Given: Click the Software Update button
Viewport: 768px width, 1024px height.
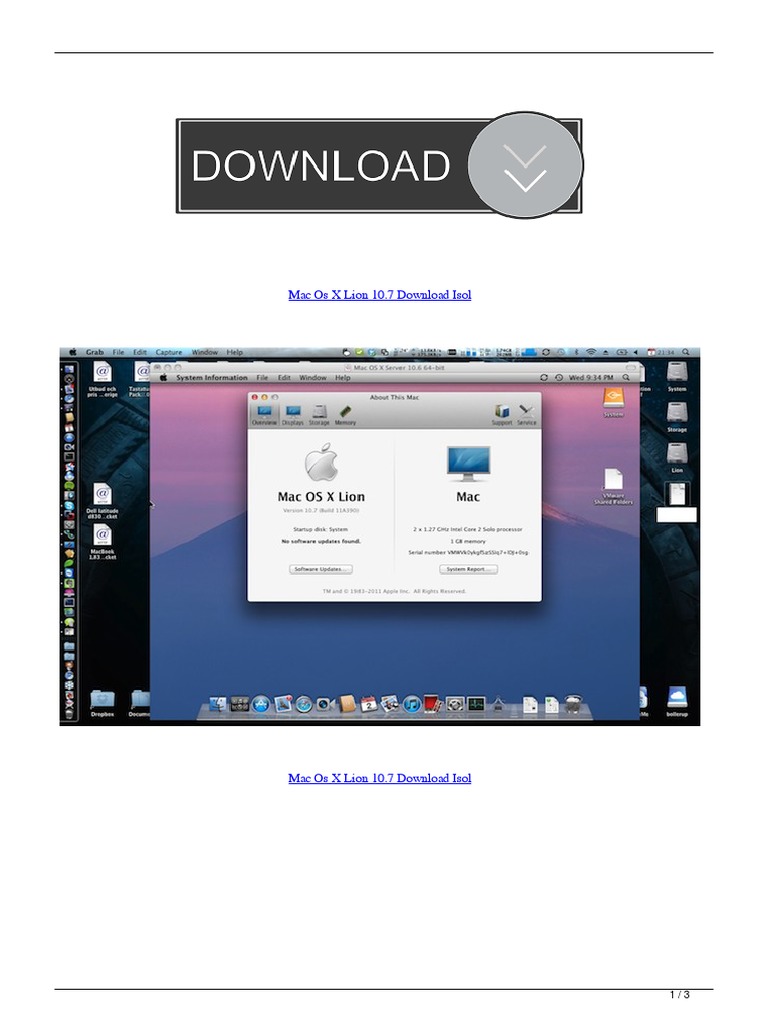Looking at the screenshot, I should (x=321, y=569).
